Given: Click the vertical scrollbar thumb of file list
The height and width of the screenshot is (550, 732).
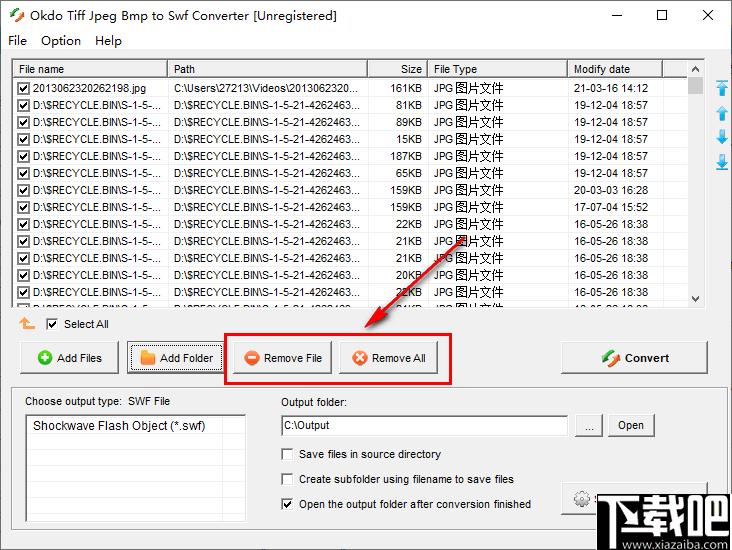Looking at the screenshot, I should point(695,86).
